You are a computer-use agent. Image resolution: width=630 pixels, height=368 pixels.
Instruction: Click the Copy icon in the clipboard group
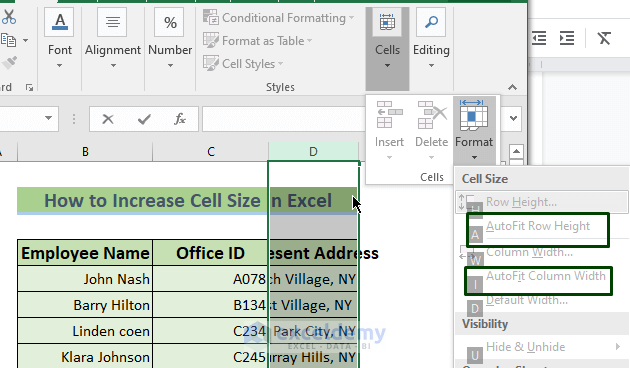point(8,40)
